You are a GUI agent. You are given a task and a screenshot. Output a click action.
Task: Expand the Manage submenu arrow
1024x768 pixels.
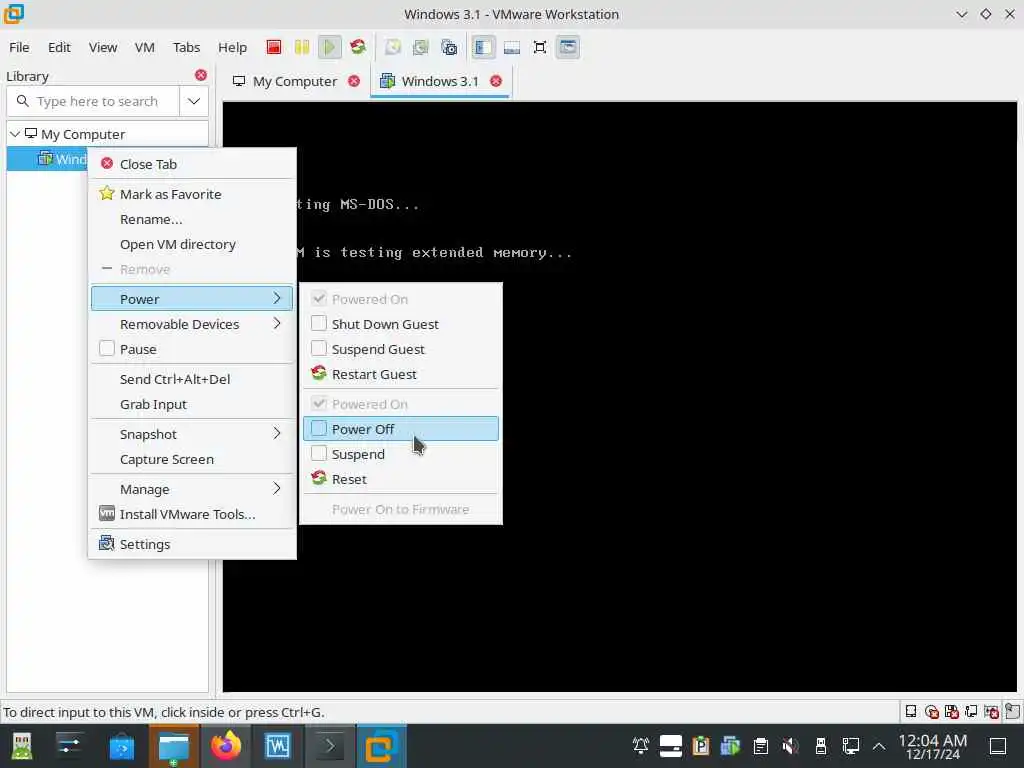(x=277, y=488)
